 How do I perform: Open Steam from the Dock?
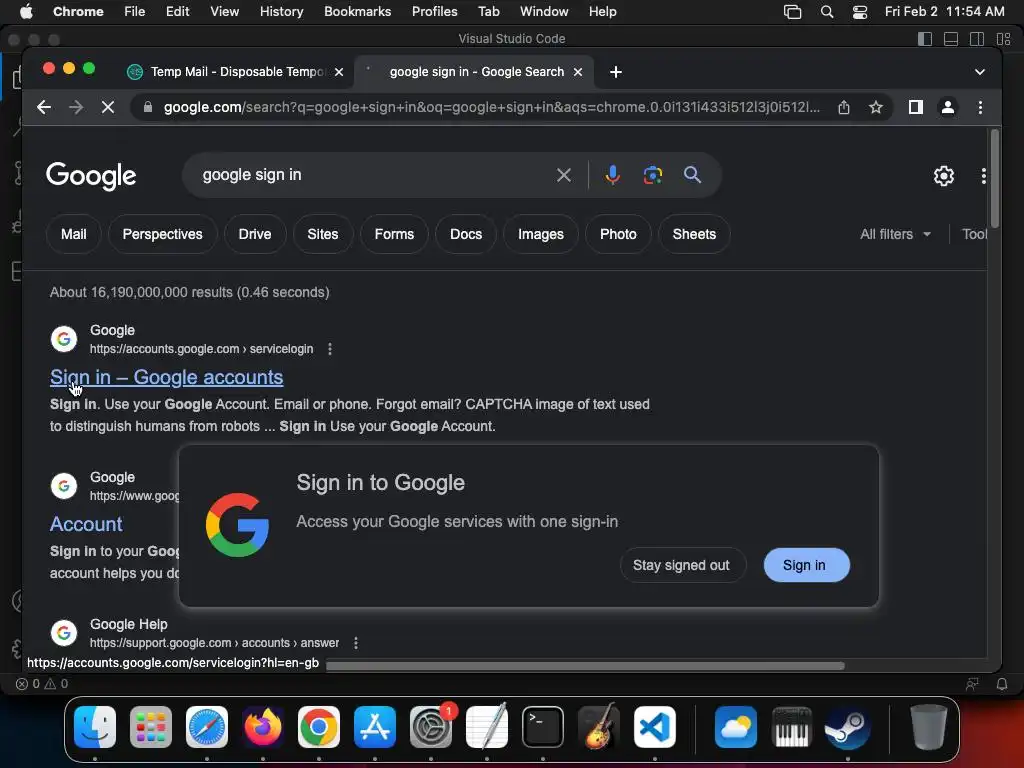click(x=848, y=727)
